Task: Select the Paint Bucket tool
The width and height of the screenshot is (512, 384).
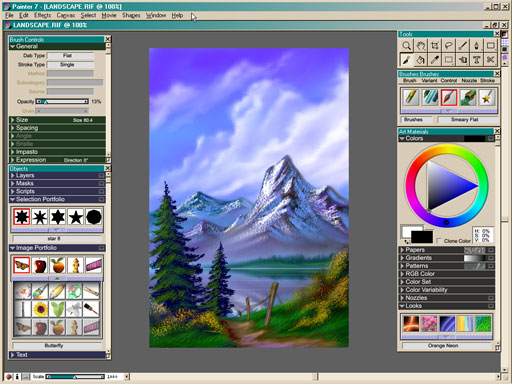Action: (x=420, y=60)
